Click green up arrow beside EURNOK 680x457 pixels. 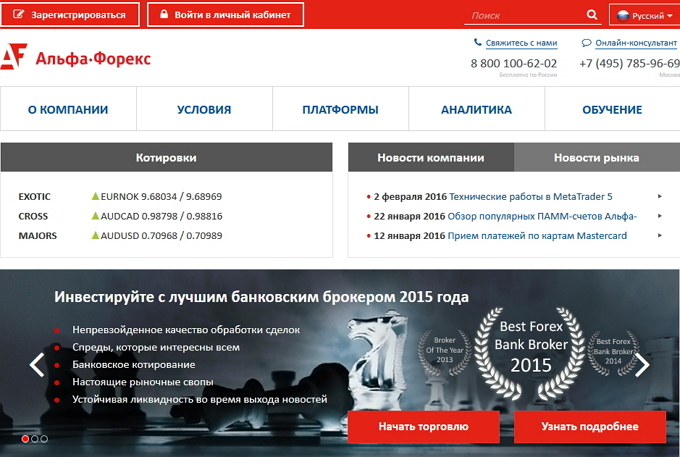click(95, 196)
